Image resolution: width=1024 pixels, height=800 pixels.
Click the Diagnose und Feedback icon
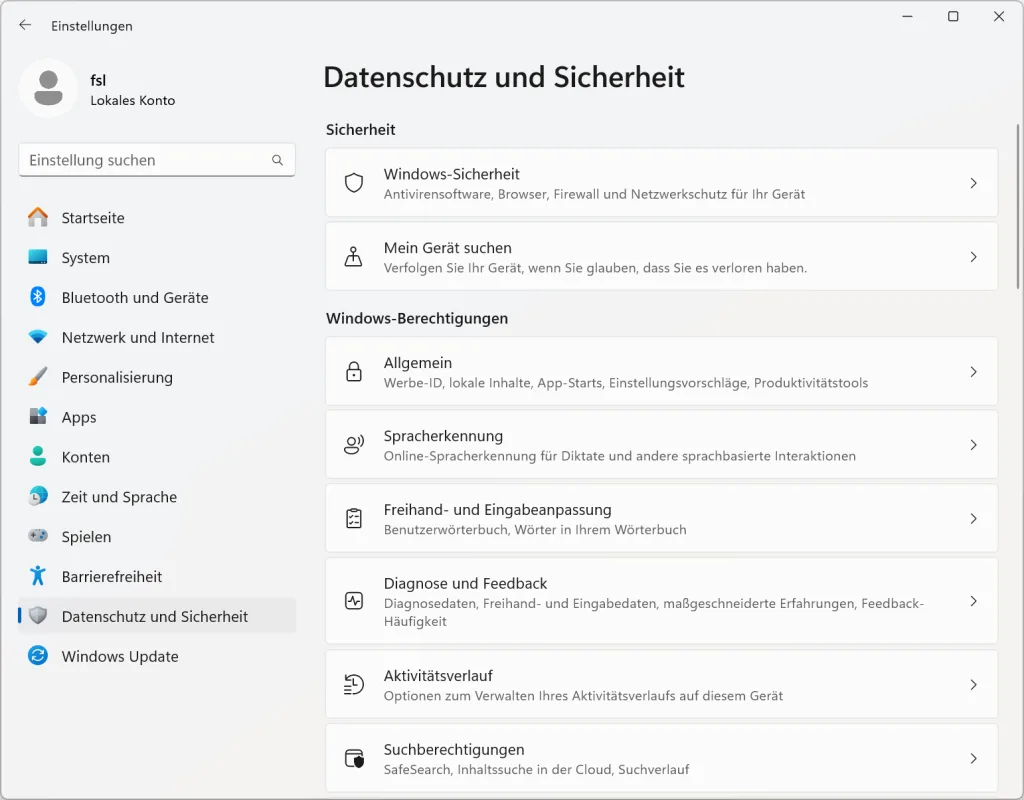pyautogui.click(x=353, y=601)
